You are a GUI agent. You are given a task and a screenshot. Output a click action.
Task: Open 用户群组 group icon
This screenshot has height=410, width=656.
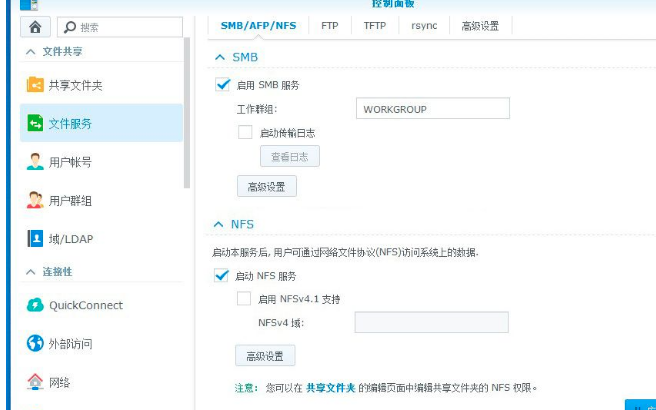pyautogui.click(x=35, y=200)
